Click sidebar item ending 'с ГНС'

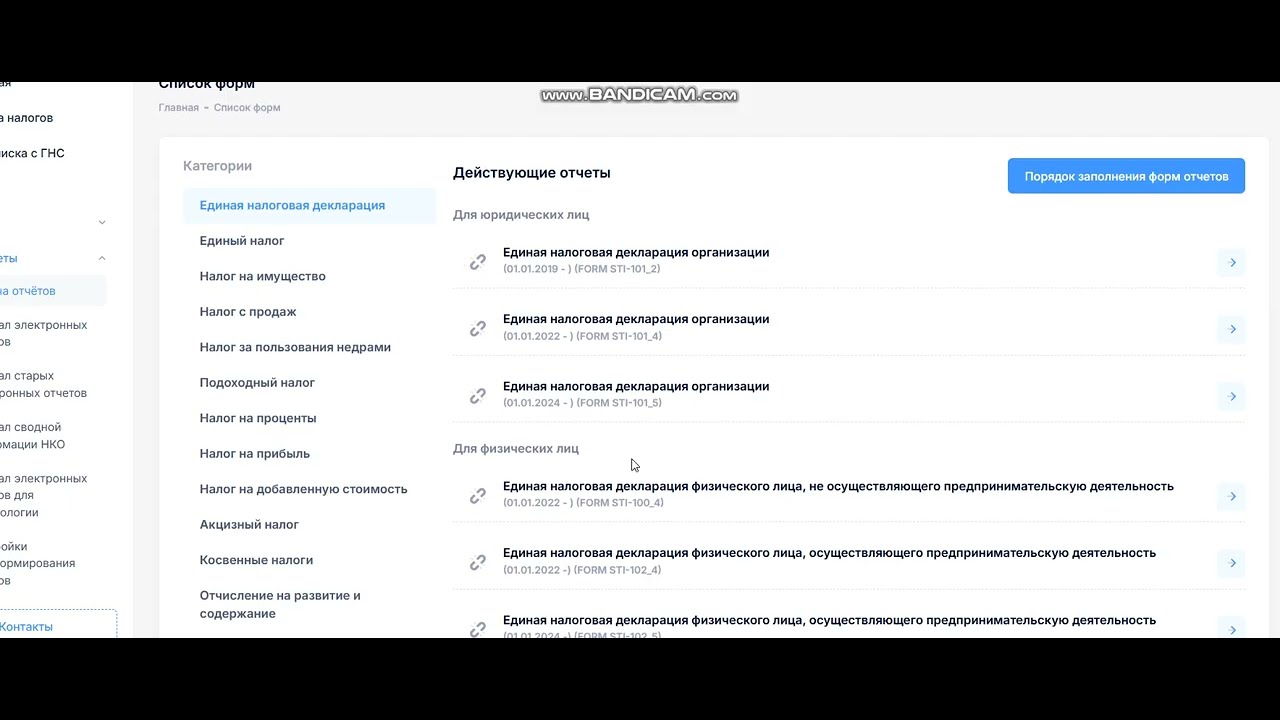pyautogui.click(x=32, y=153)
